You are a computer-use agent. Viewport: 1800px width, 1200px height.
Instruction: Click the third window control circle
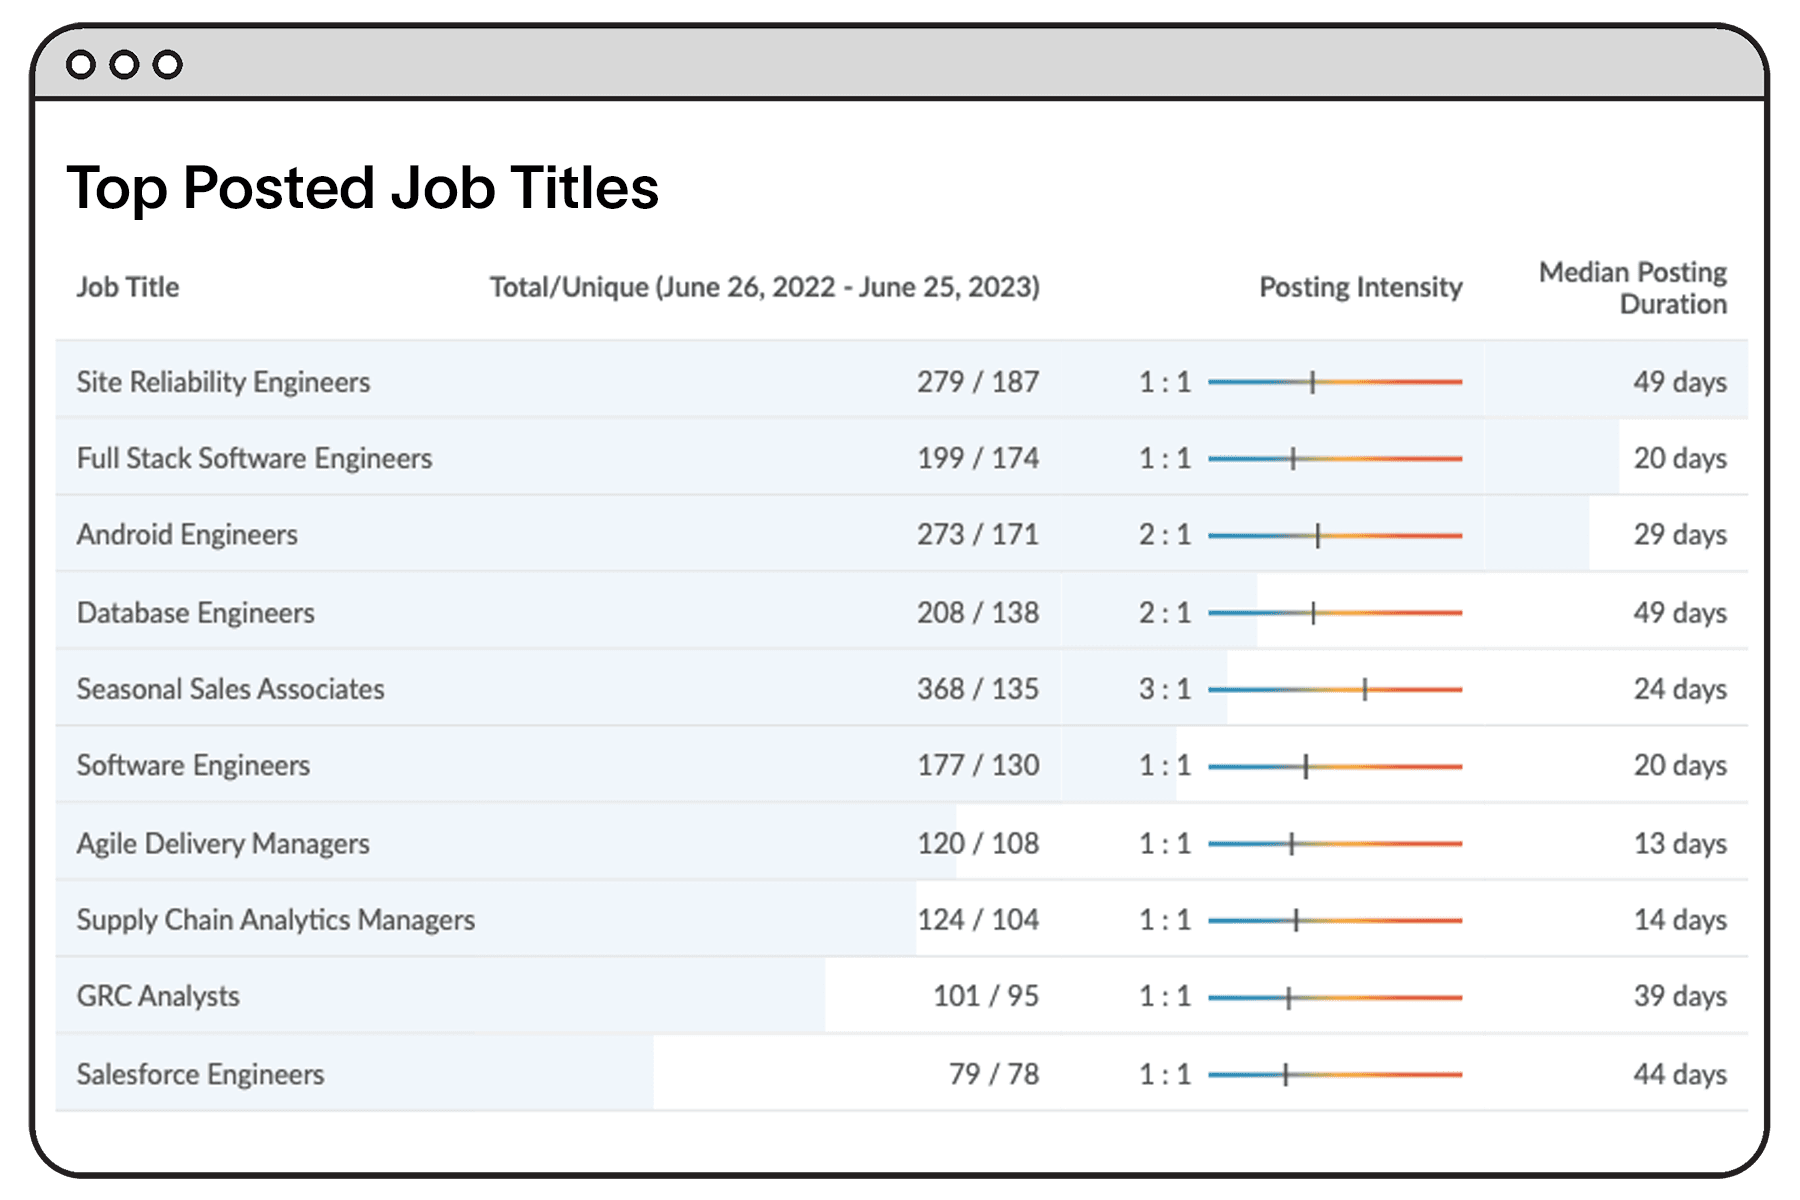tap(168, 65)
